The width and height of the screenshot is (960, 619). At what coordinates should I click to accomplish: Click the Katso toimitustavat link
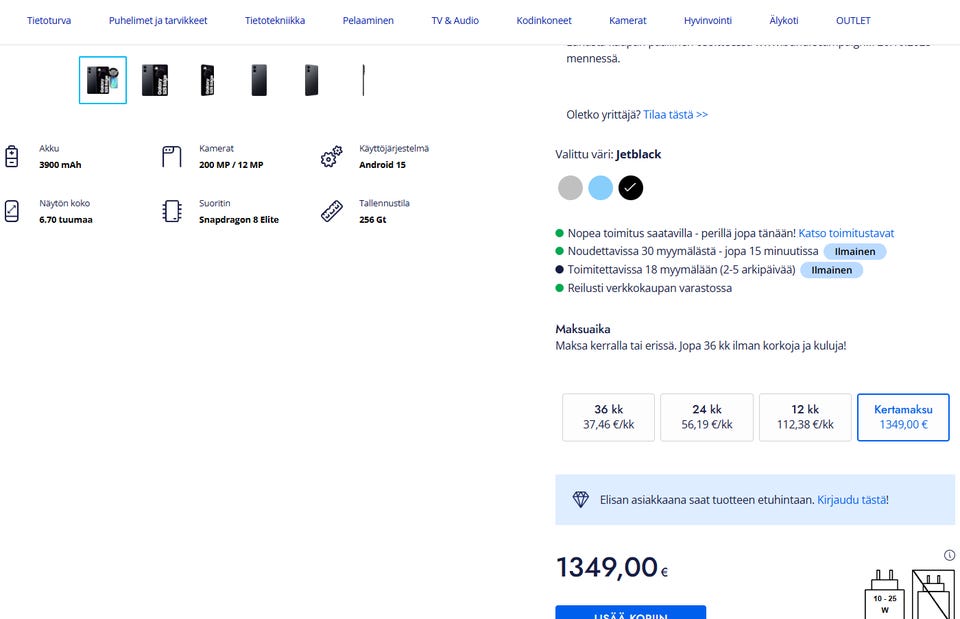point(846,233)
